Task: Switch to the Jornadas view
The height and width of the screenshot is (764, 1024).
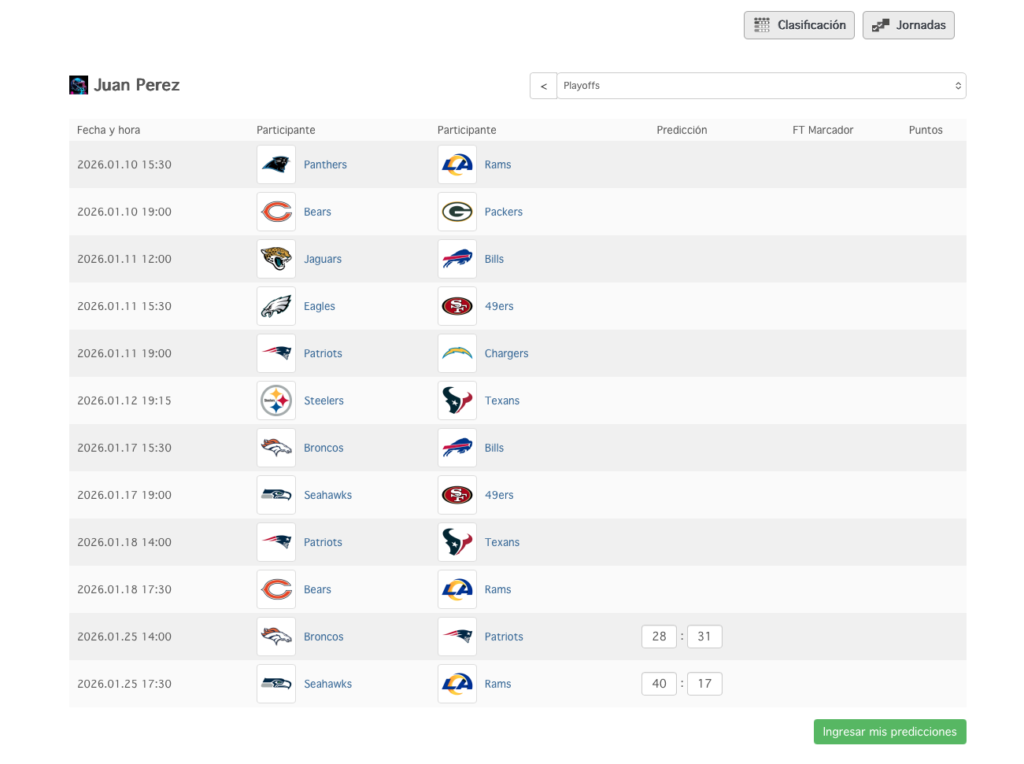Action: (908, 25)
